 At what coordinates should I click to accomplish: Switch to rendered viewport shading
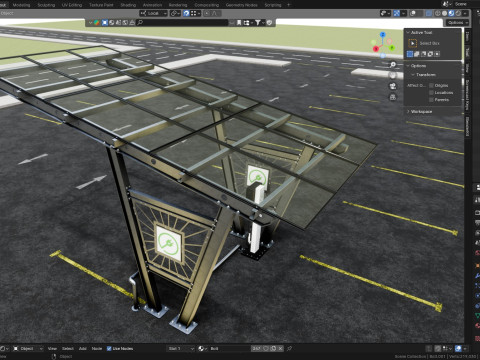pos(458,13)
